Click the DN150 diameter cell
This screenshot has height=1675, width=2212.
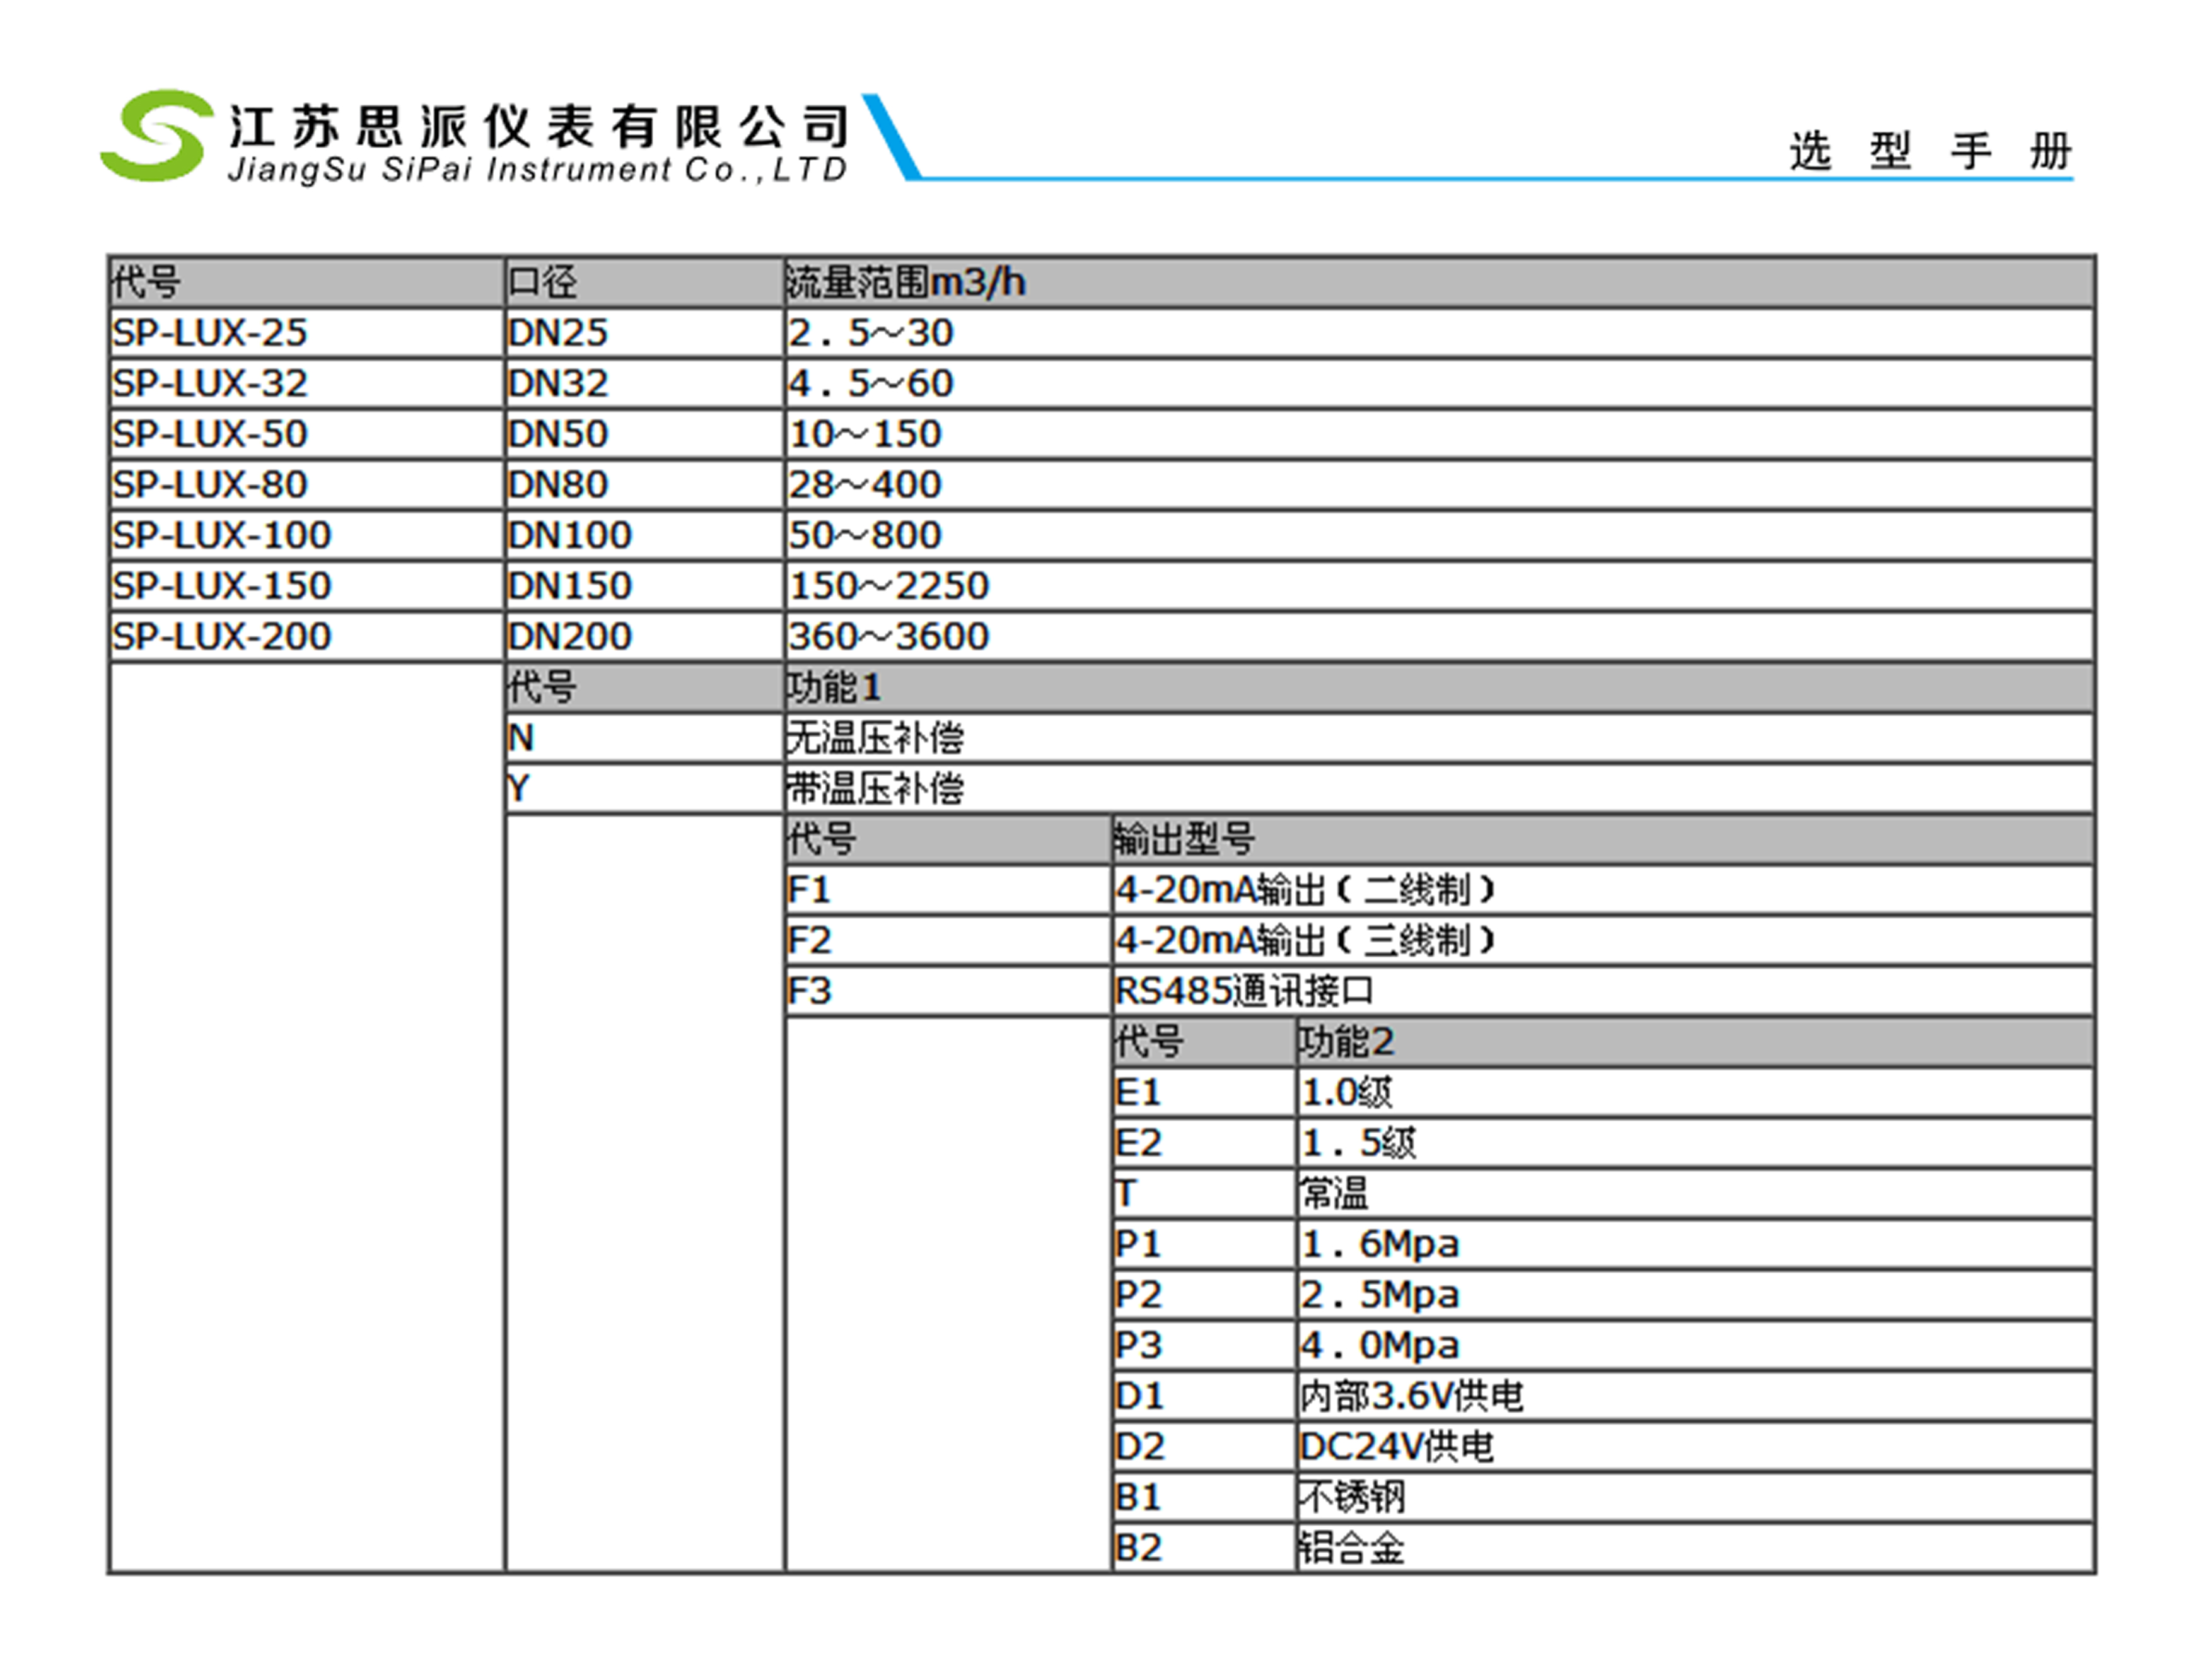[644, 585]
